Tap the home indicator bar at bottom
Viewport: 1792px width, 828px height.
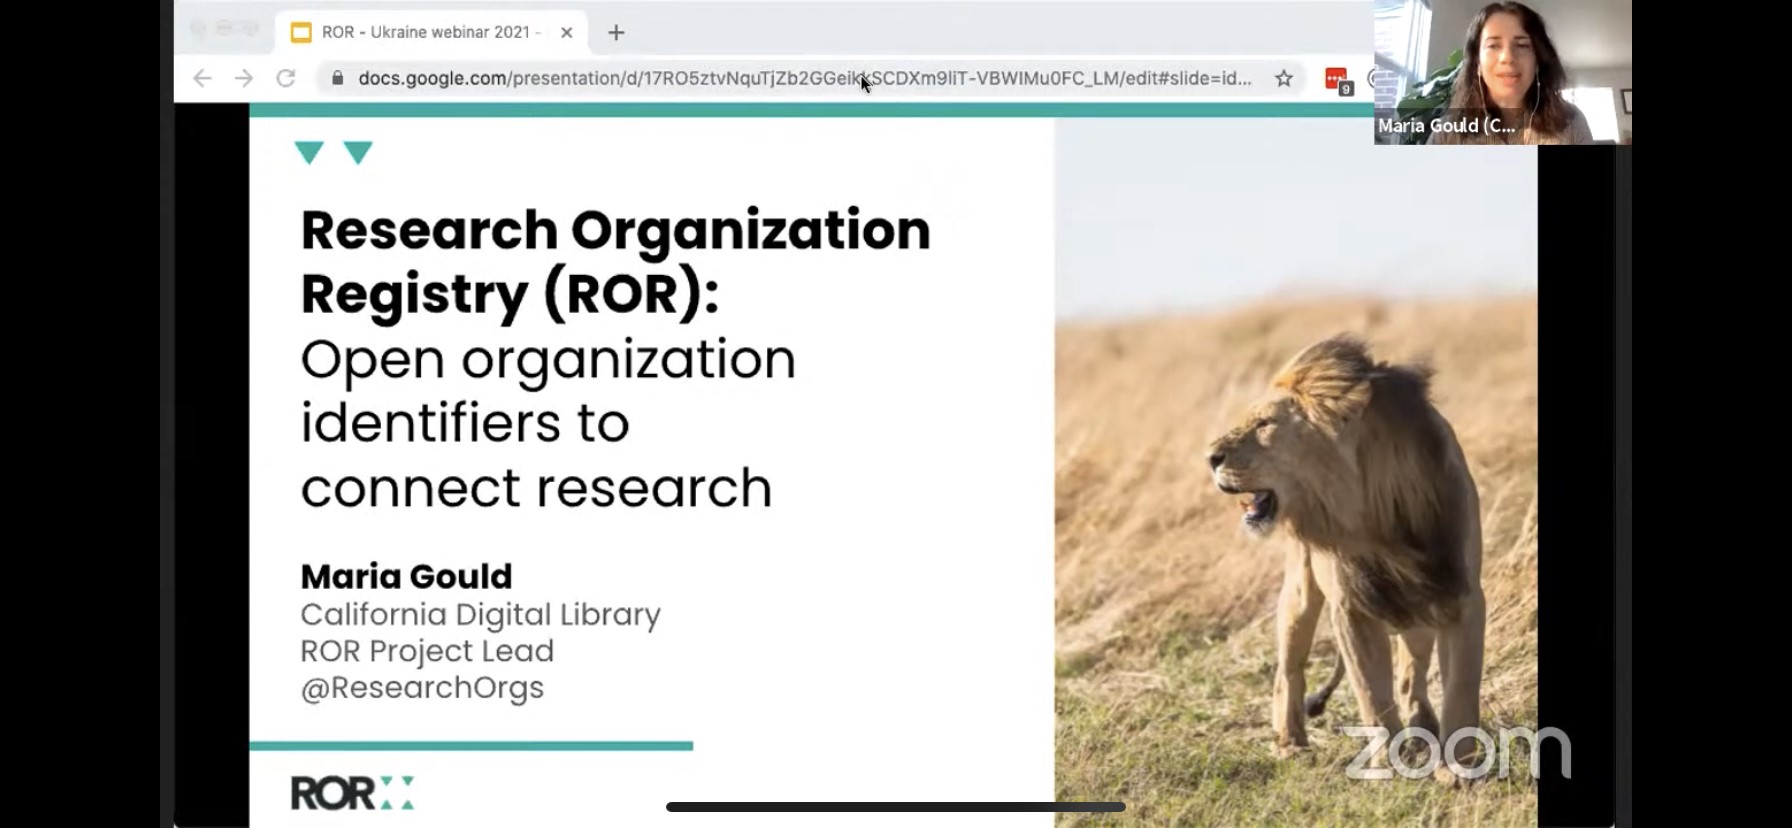click(895, 807)
